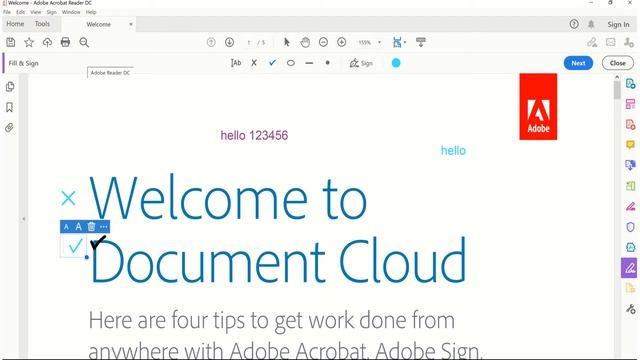This screenshot has width=640, height=360.
Task: Expand the Welcome tab dropdown arrow
Action: tap(131, 24)
